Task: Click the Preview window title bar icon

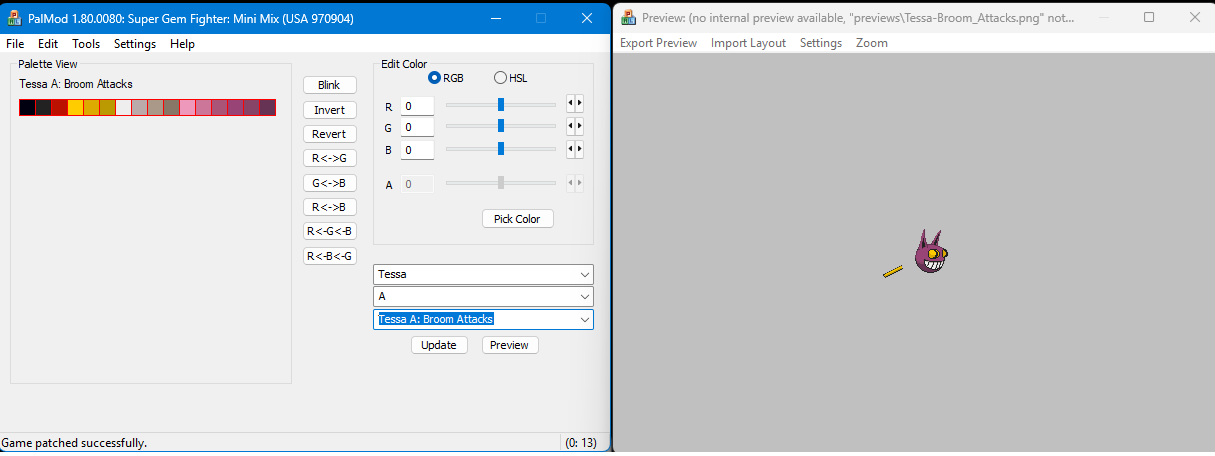Action: 628,17
